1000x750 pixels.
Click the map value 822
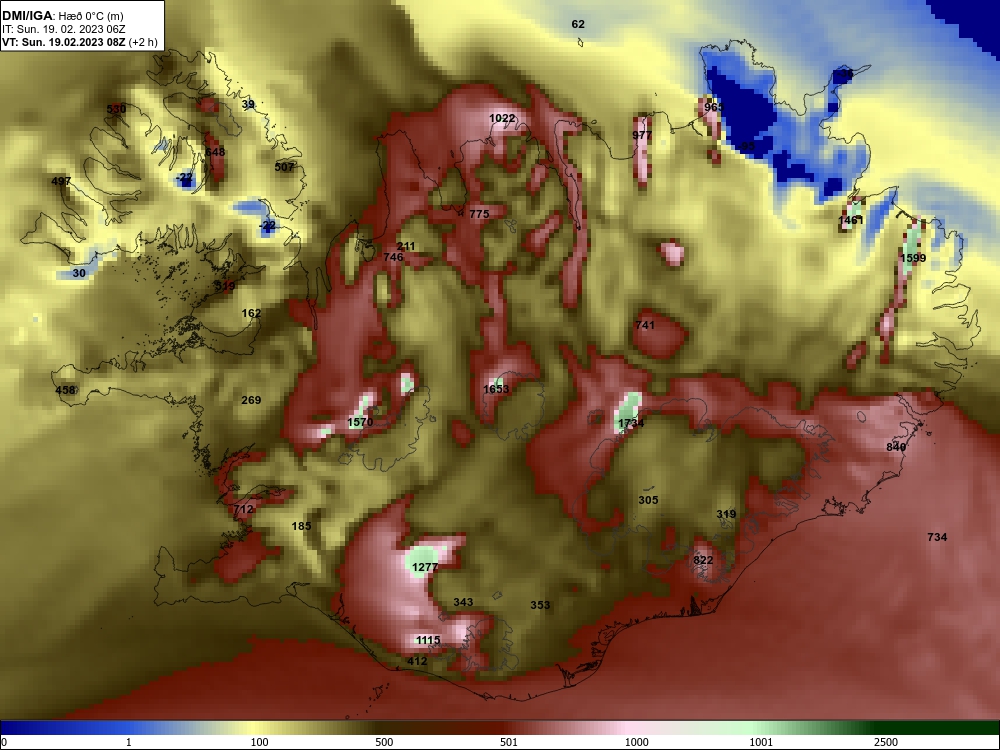703,561
